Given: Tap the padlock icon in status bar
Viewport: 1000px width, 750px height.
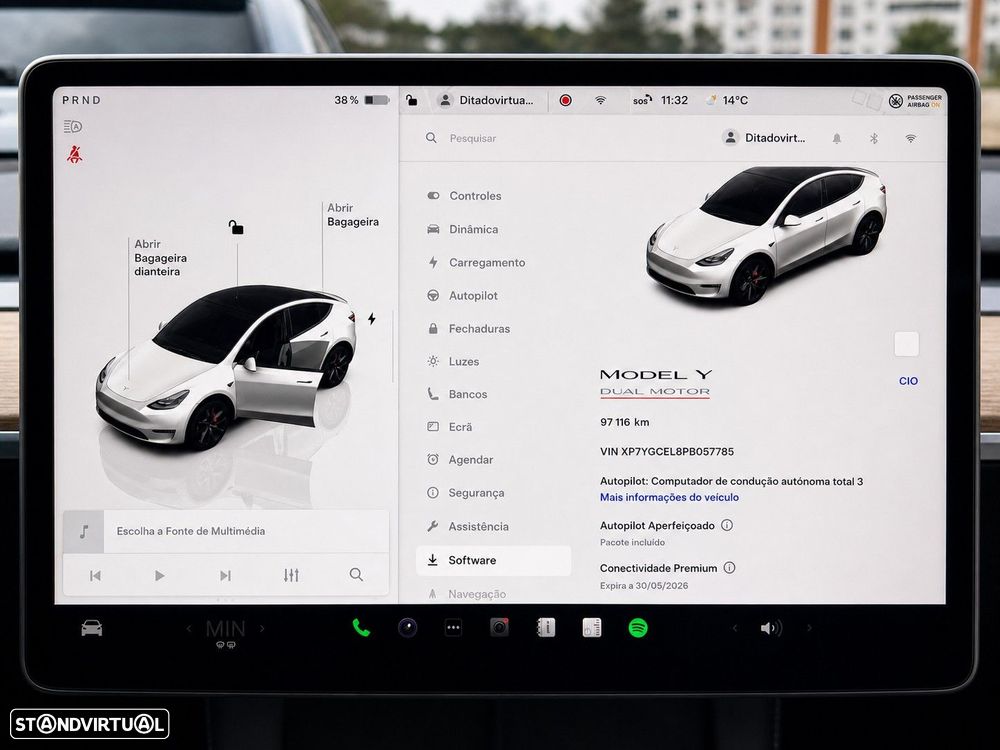Looking at the screenshot, I should click(x=412, y=100).
